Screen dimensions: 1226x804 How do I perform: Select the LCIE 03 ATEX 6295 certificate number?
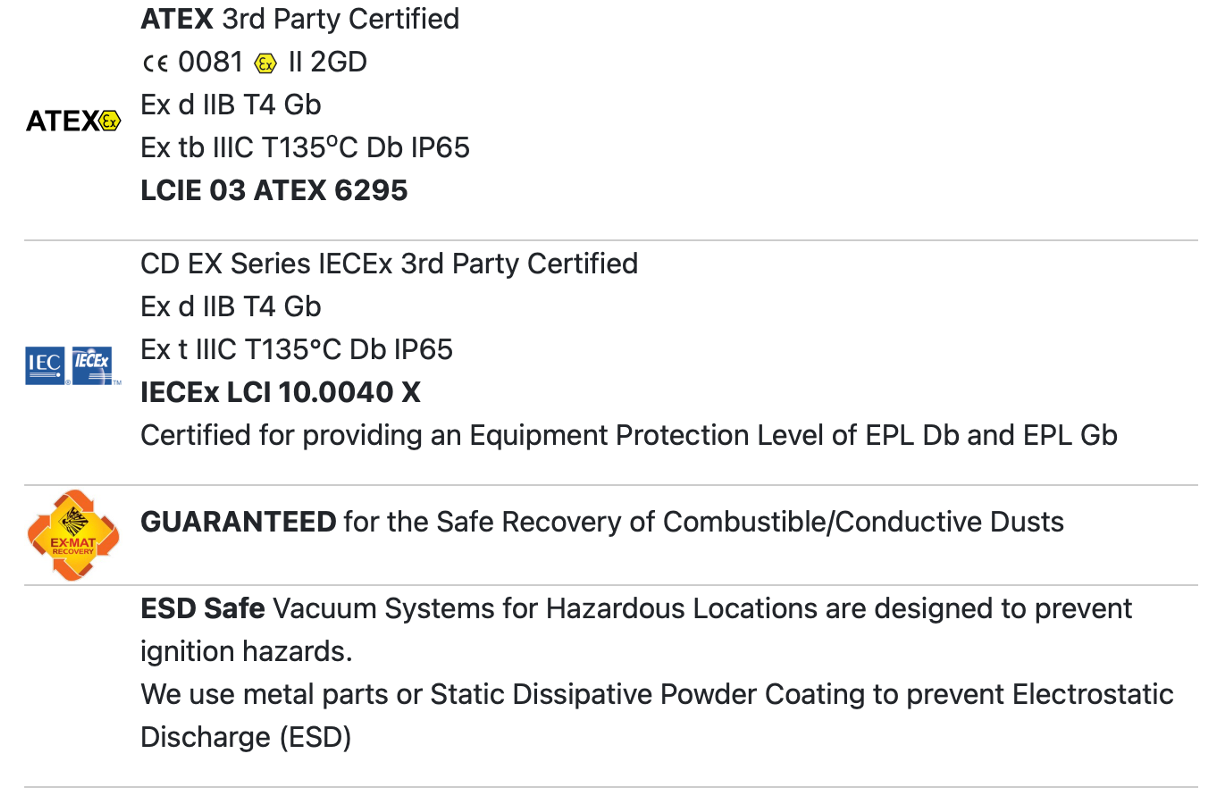coord(274,191)
